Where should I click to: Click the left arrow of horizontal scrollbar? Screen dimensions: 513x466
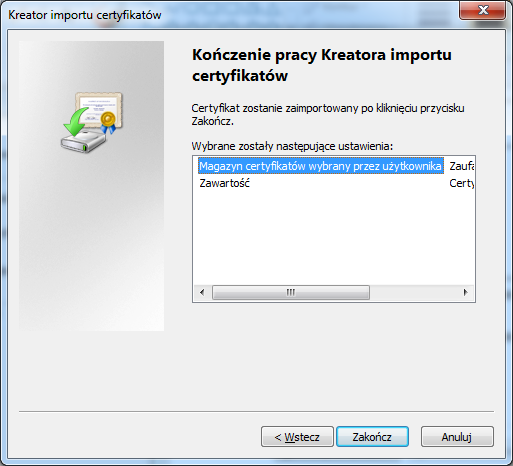pyautogui.click(x=202, y=292)
